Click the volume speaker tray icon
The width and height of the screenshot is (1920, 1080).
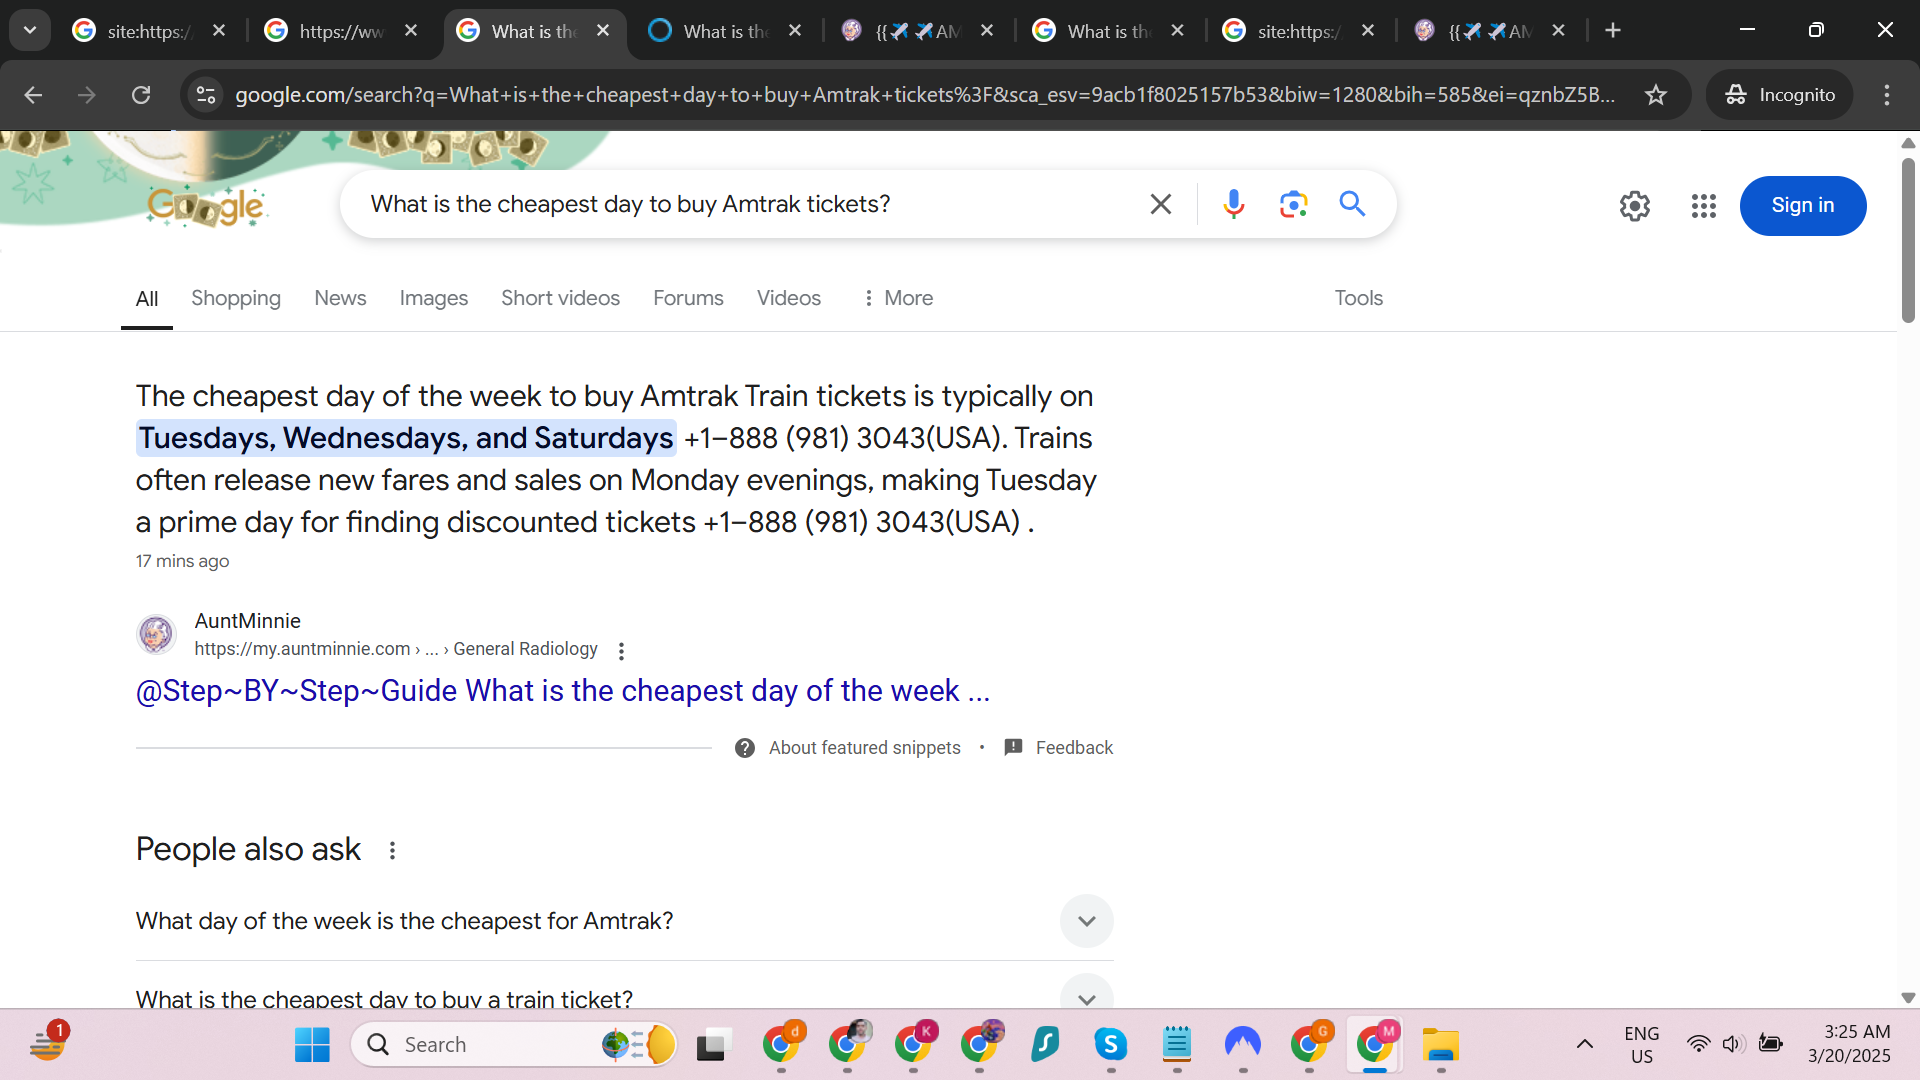point(1733,1044)
